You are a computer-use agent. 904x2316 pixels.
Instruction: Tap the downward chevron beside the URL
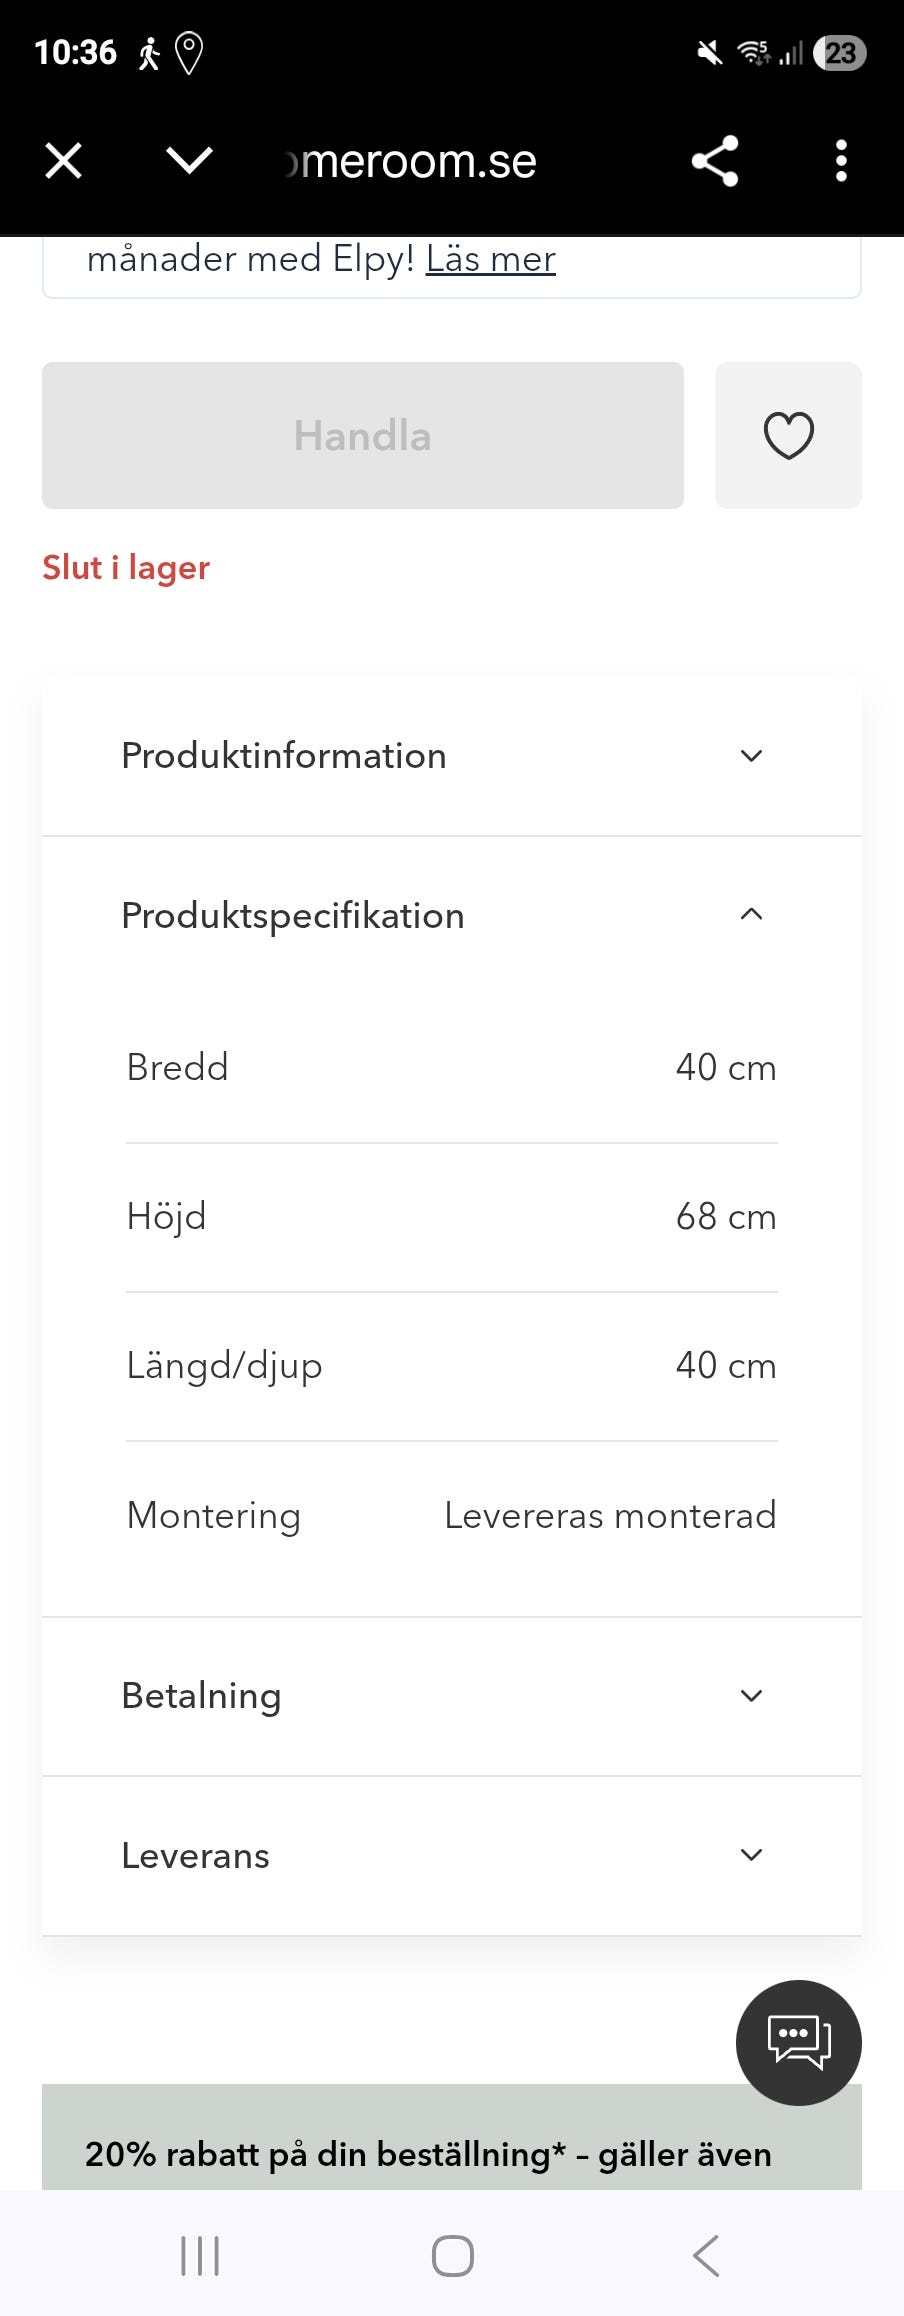189,160
